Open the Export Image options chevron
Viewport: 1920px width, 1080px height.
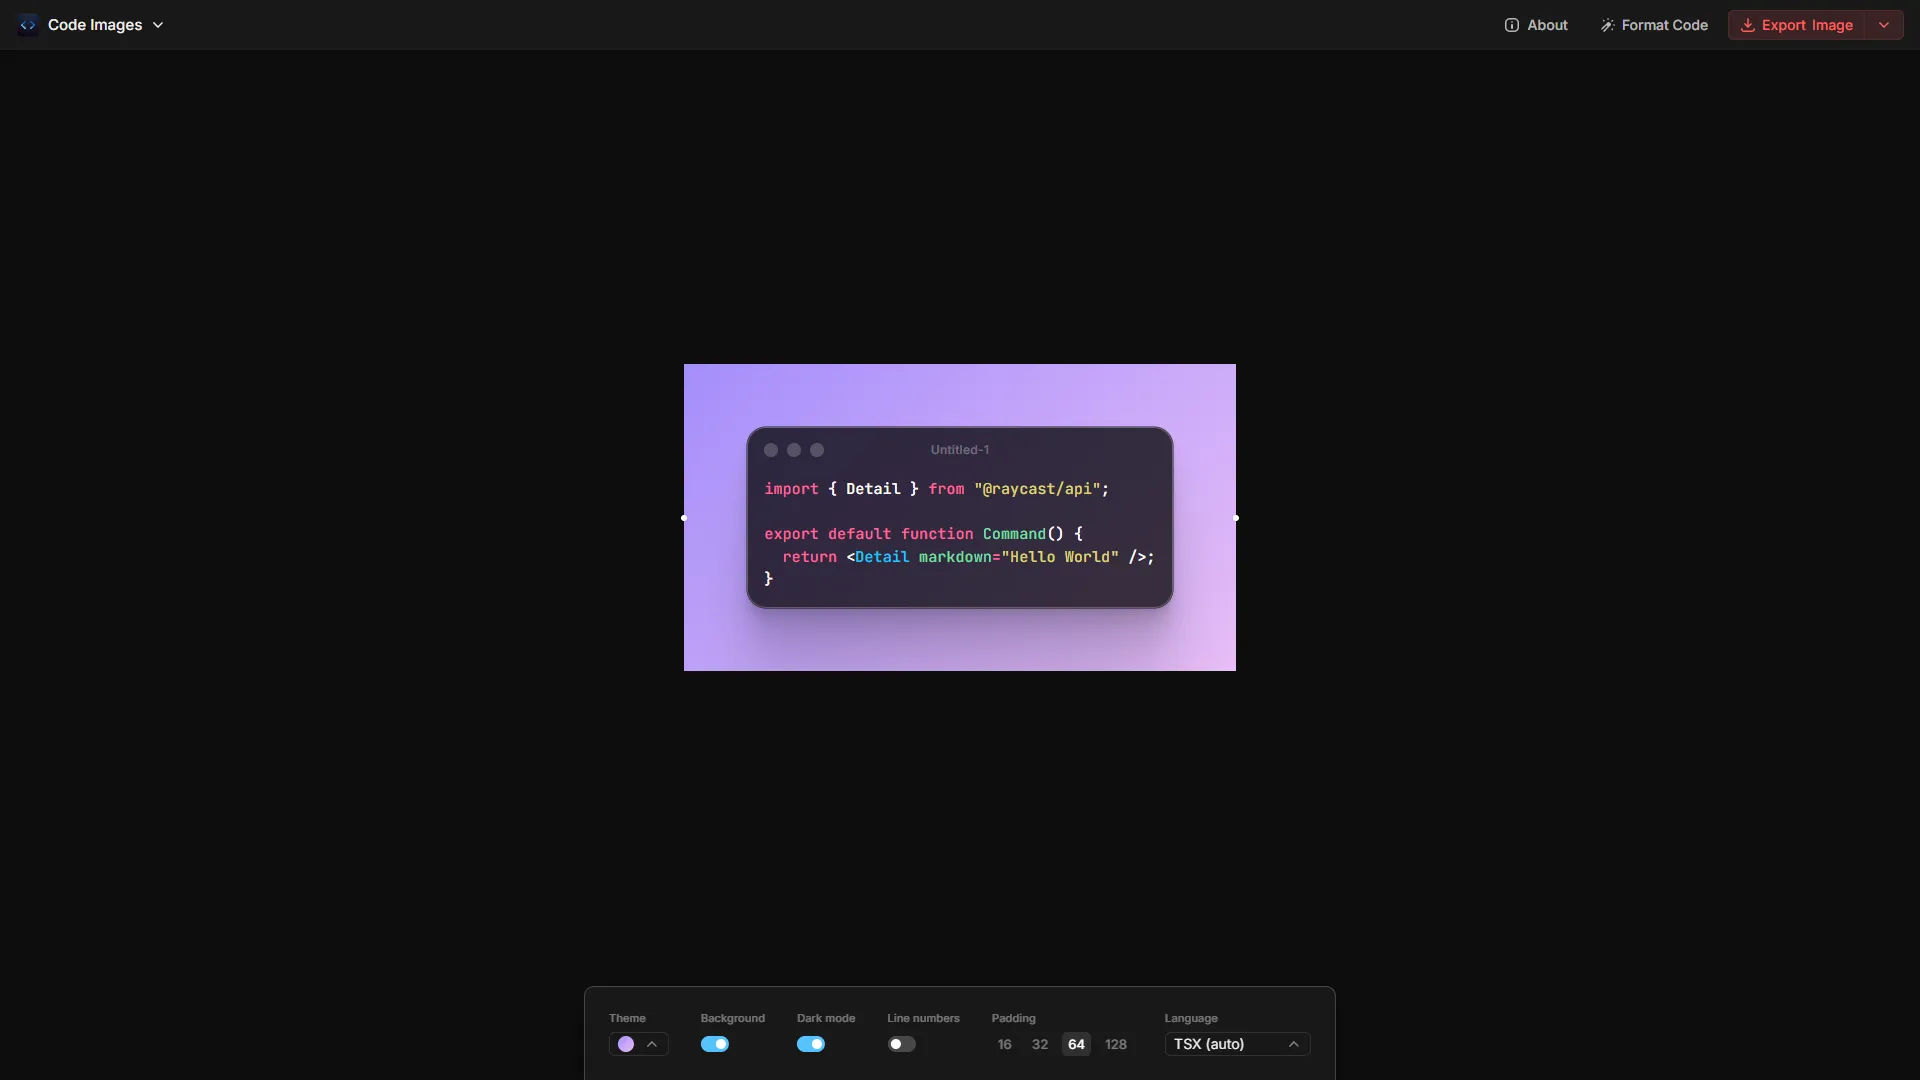tap(1886, 25)
